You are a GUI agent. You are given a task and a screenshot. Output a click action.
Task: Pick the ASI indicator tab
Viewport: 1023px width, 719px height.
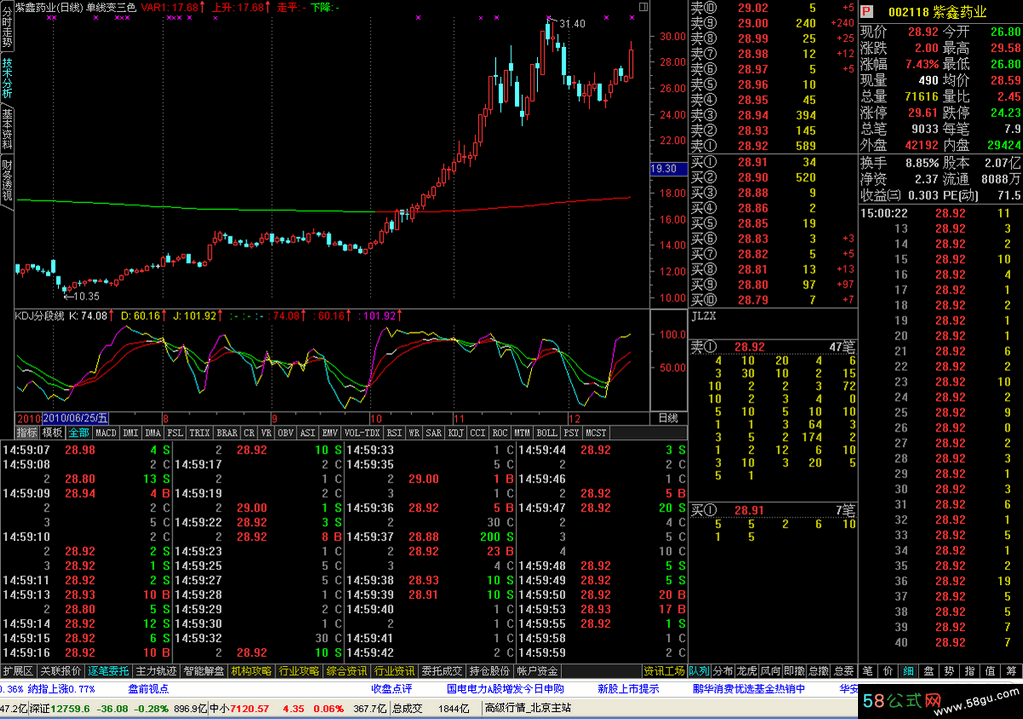point(308,433)
